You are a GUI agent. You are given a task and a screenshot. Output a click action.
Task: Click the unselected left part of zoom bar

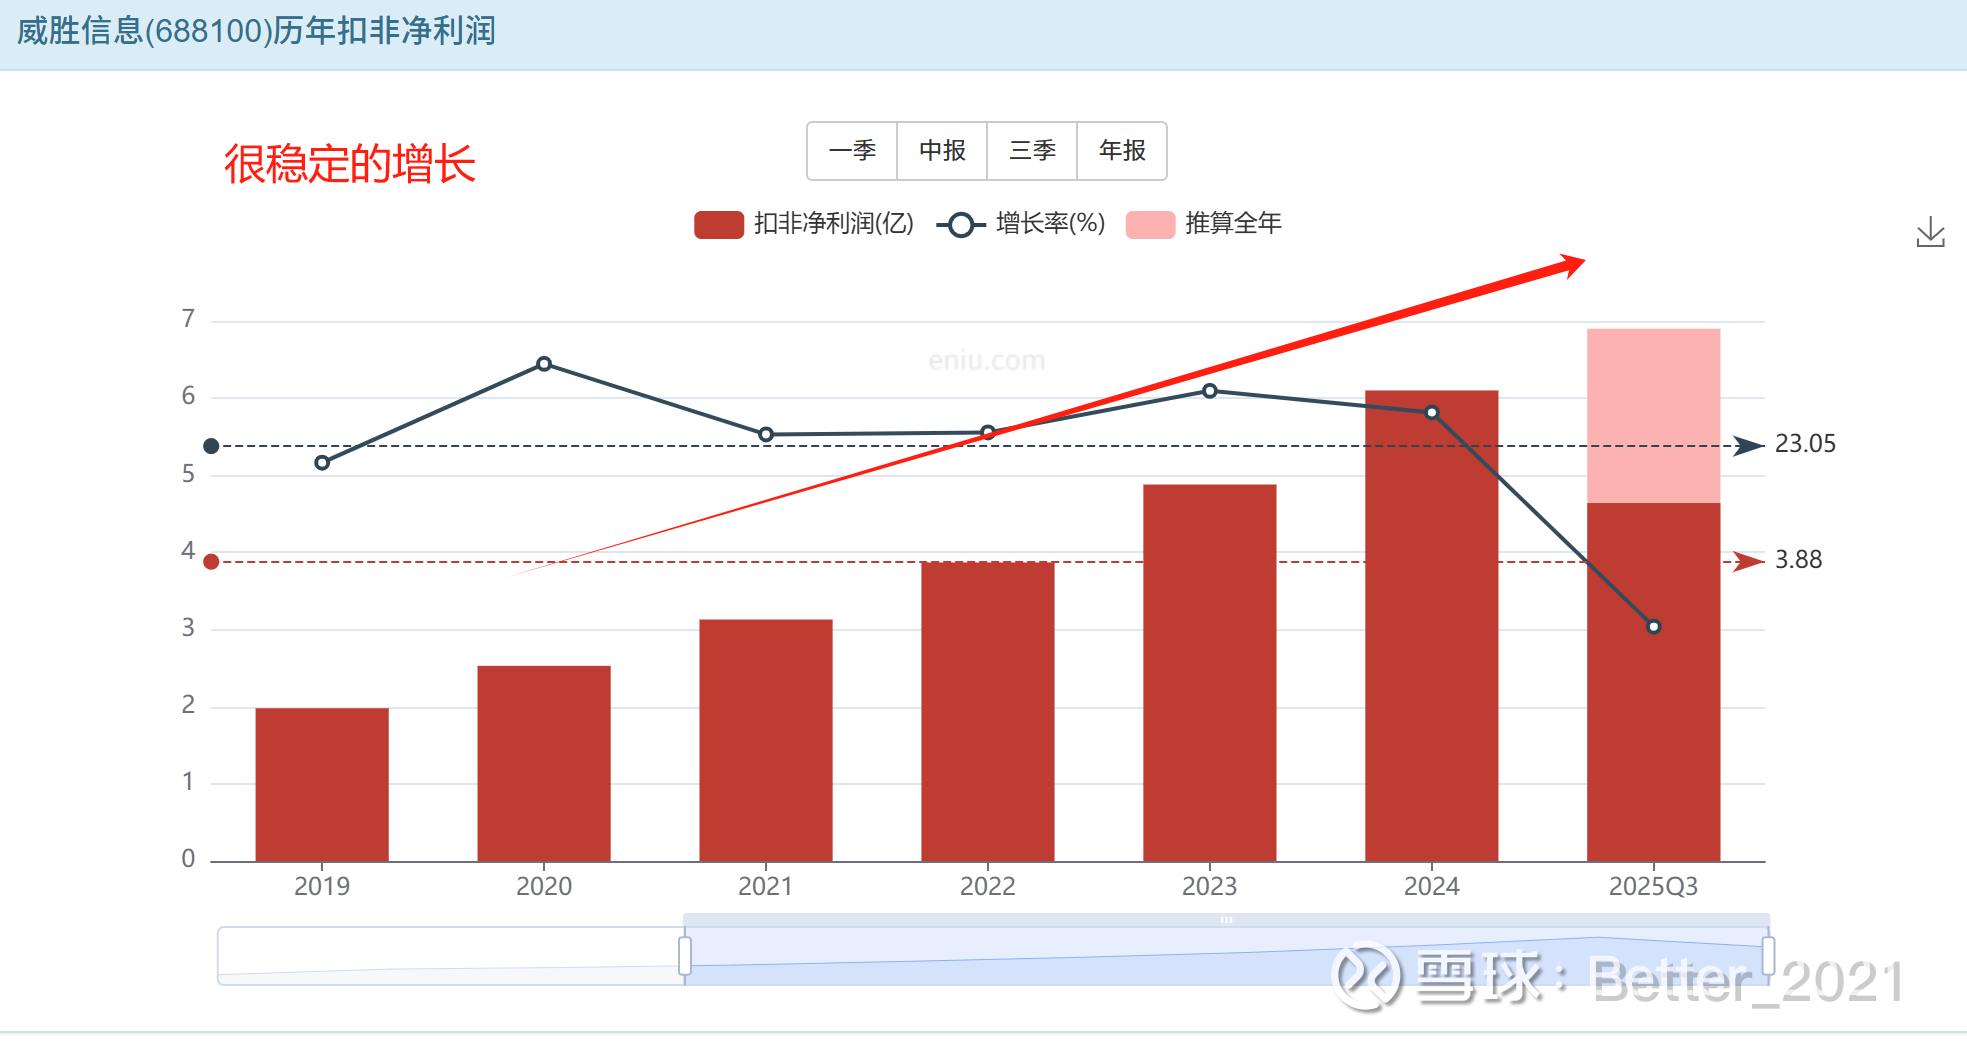pyautogui.click(x=451, y=956)
